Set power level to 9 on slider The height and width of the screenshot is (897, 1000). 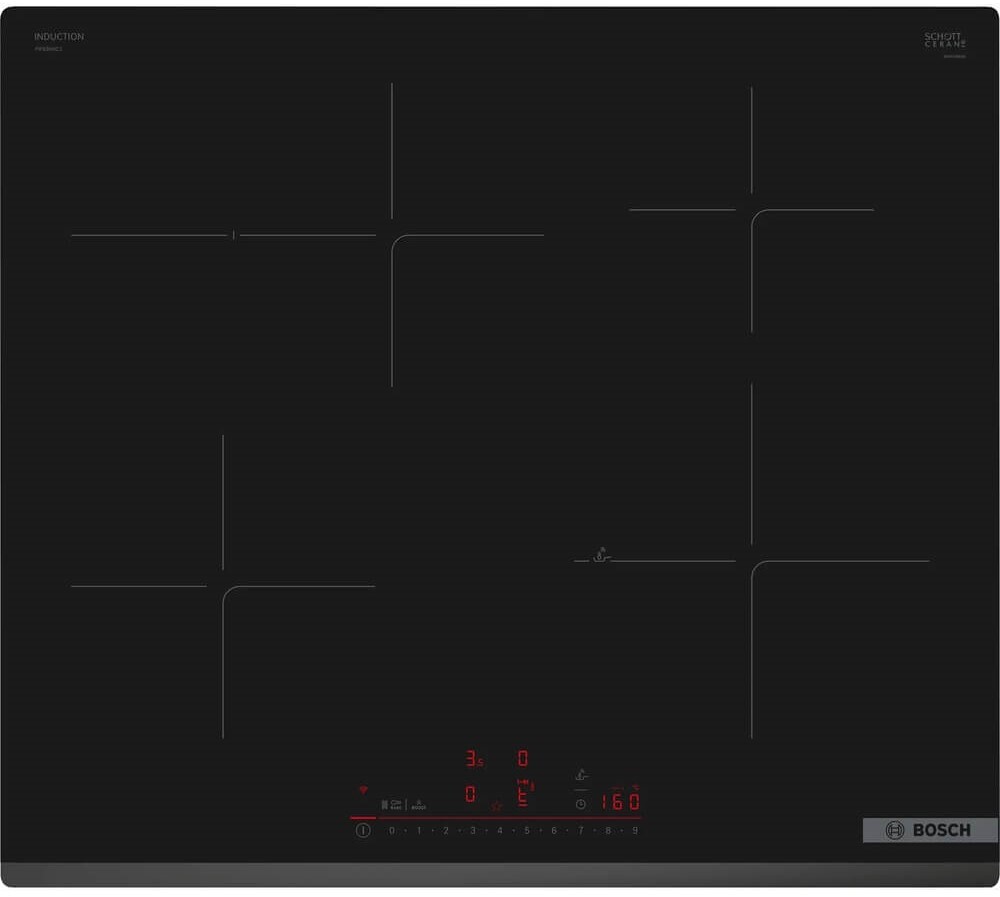click(x=634, y=830)
